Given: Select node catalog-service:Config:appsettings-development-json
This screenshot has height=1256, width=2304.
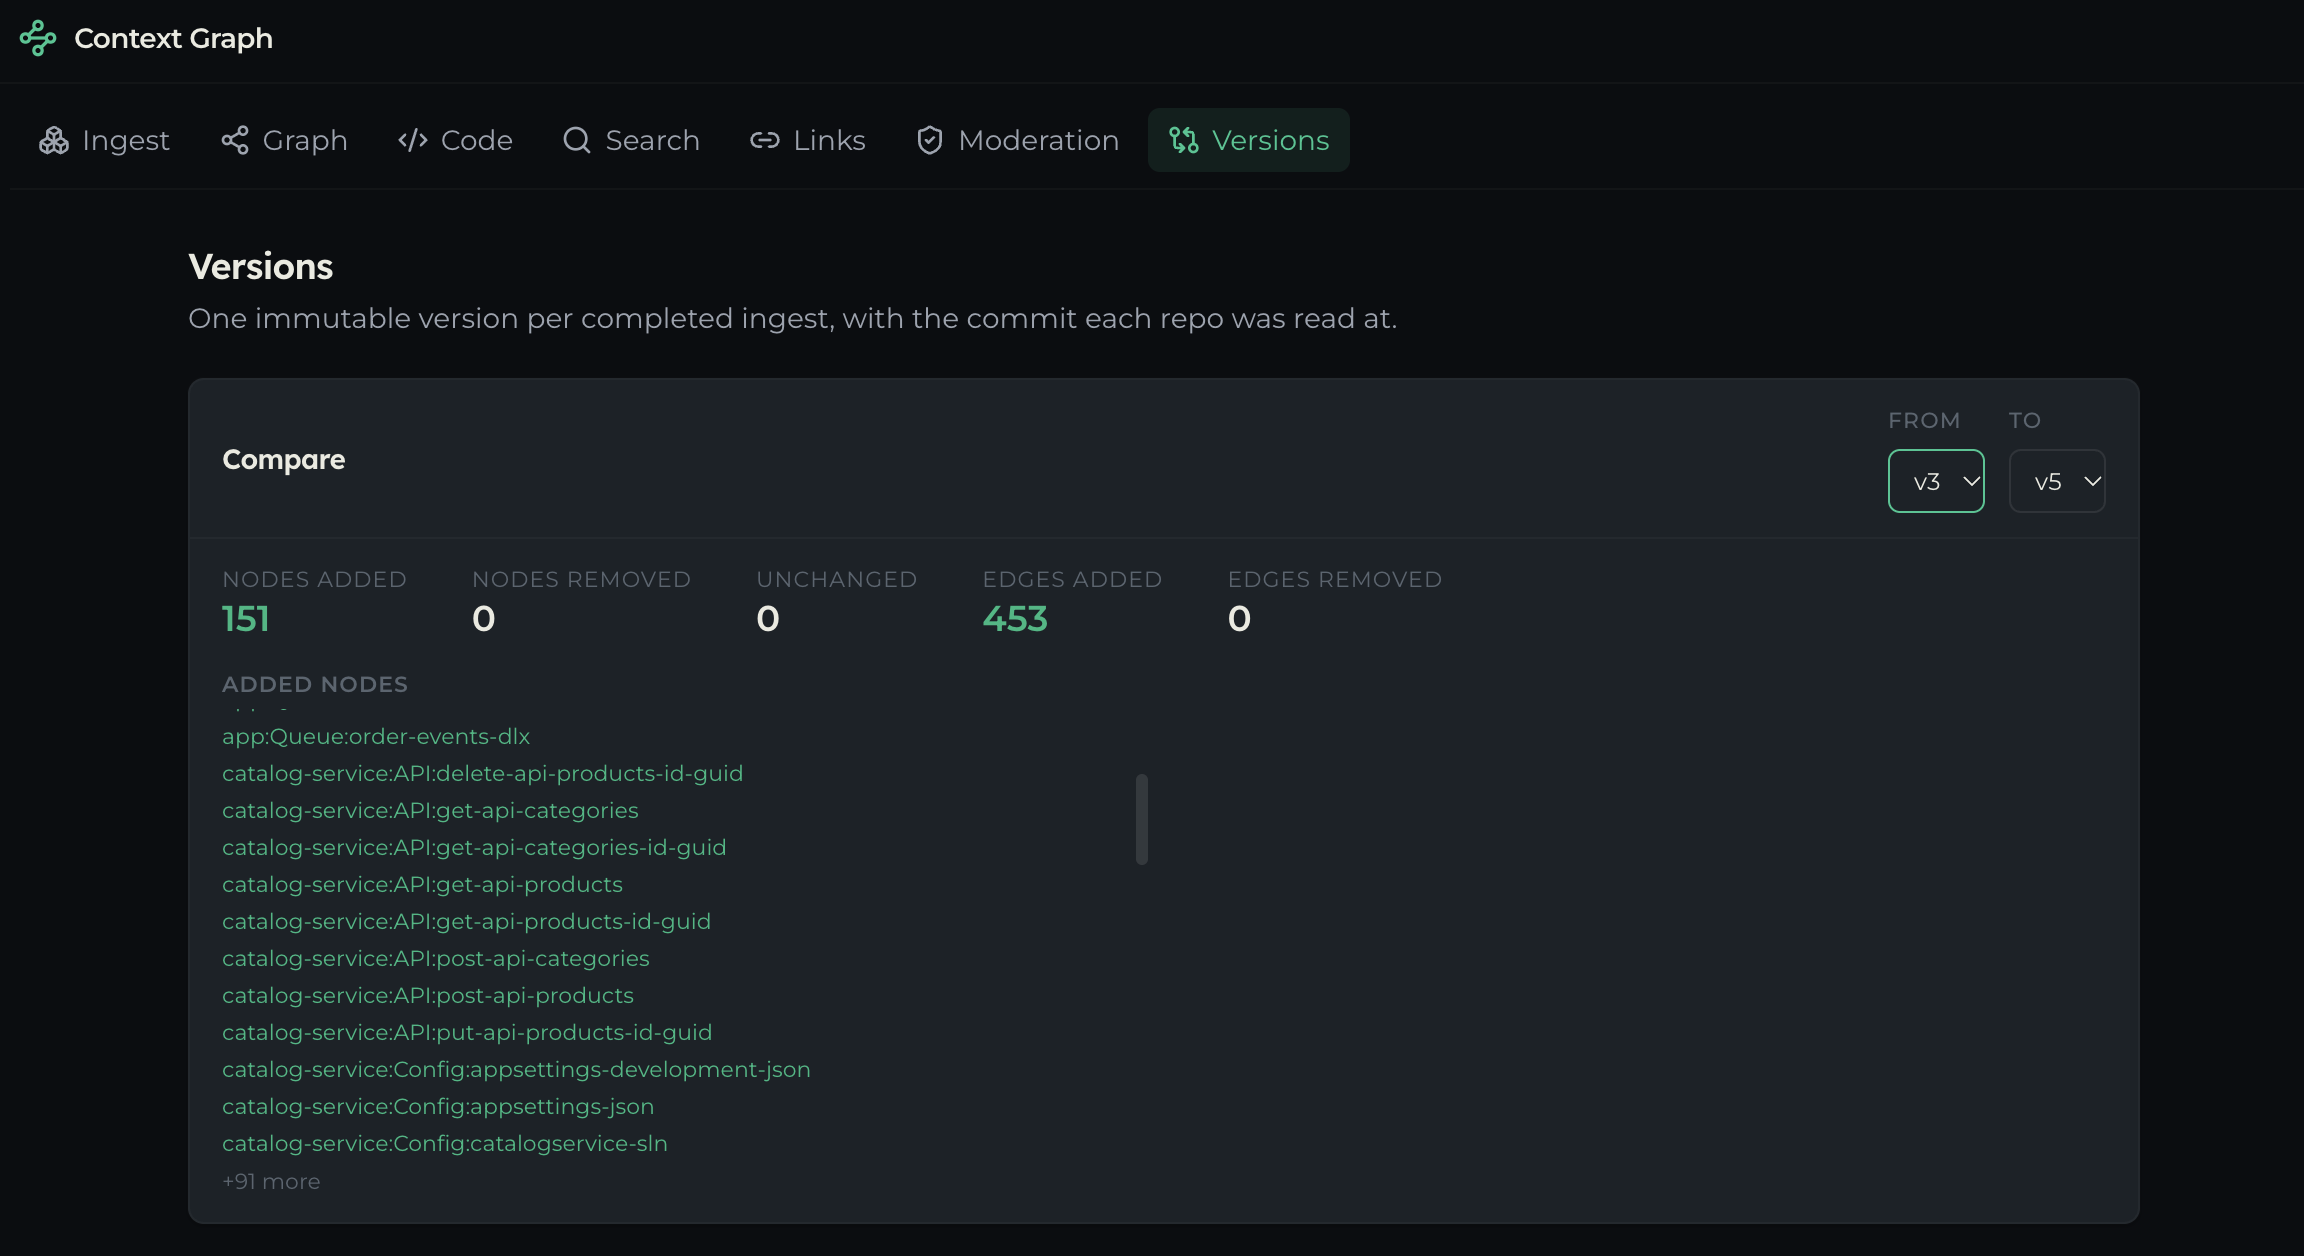Looking at the screenshot, I should pyautogui.click(x=516, y=1069).
